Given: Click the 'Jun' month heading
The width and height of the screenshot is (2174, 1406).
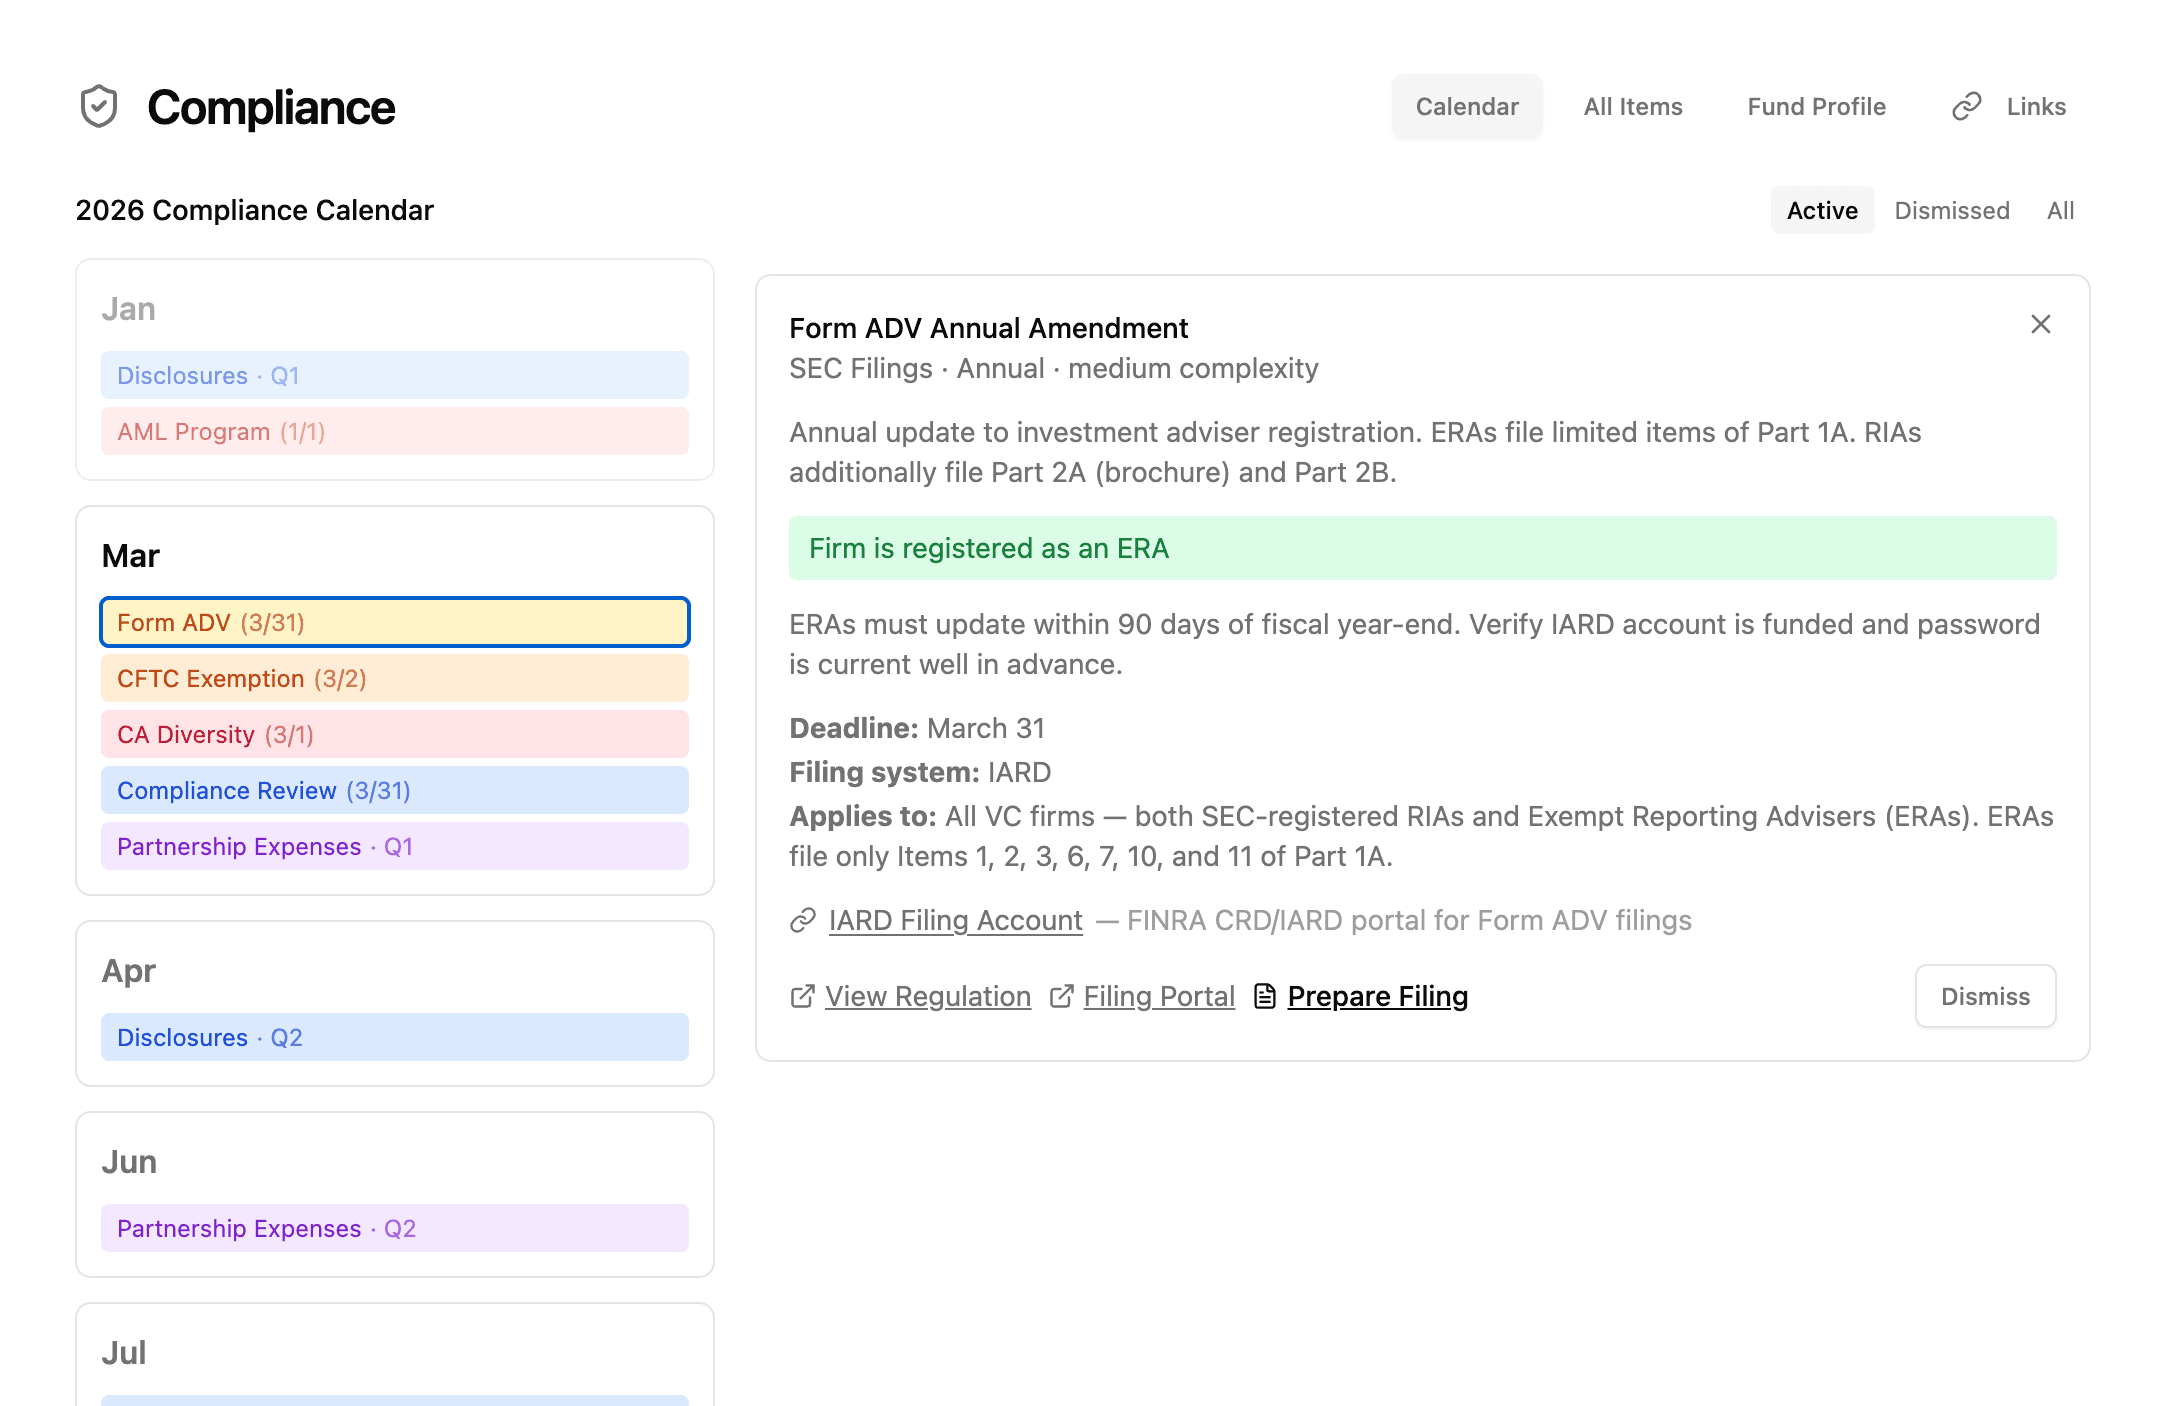Looking at the screenshot, I should click(x=130, y=1162).
